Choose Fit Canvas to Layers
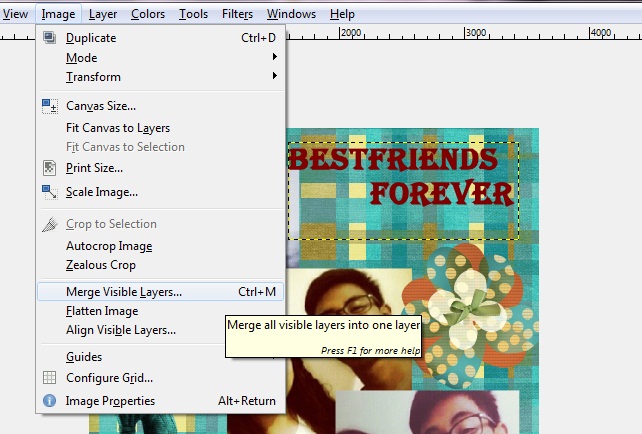Image resolution: width=642 pixels, height=434 pixels. 160,128
